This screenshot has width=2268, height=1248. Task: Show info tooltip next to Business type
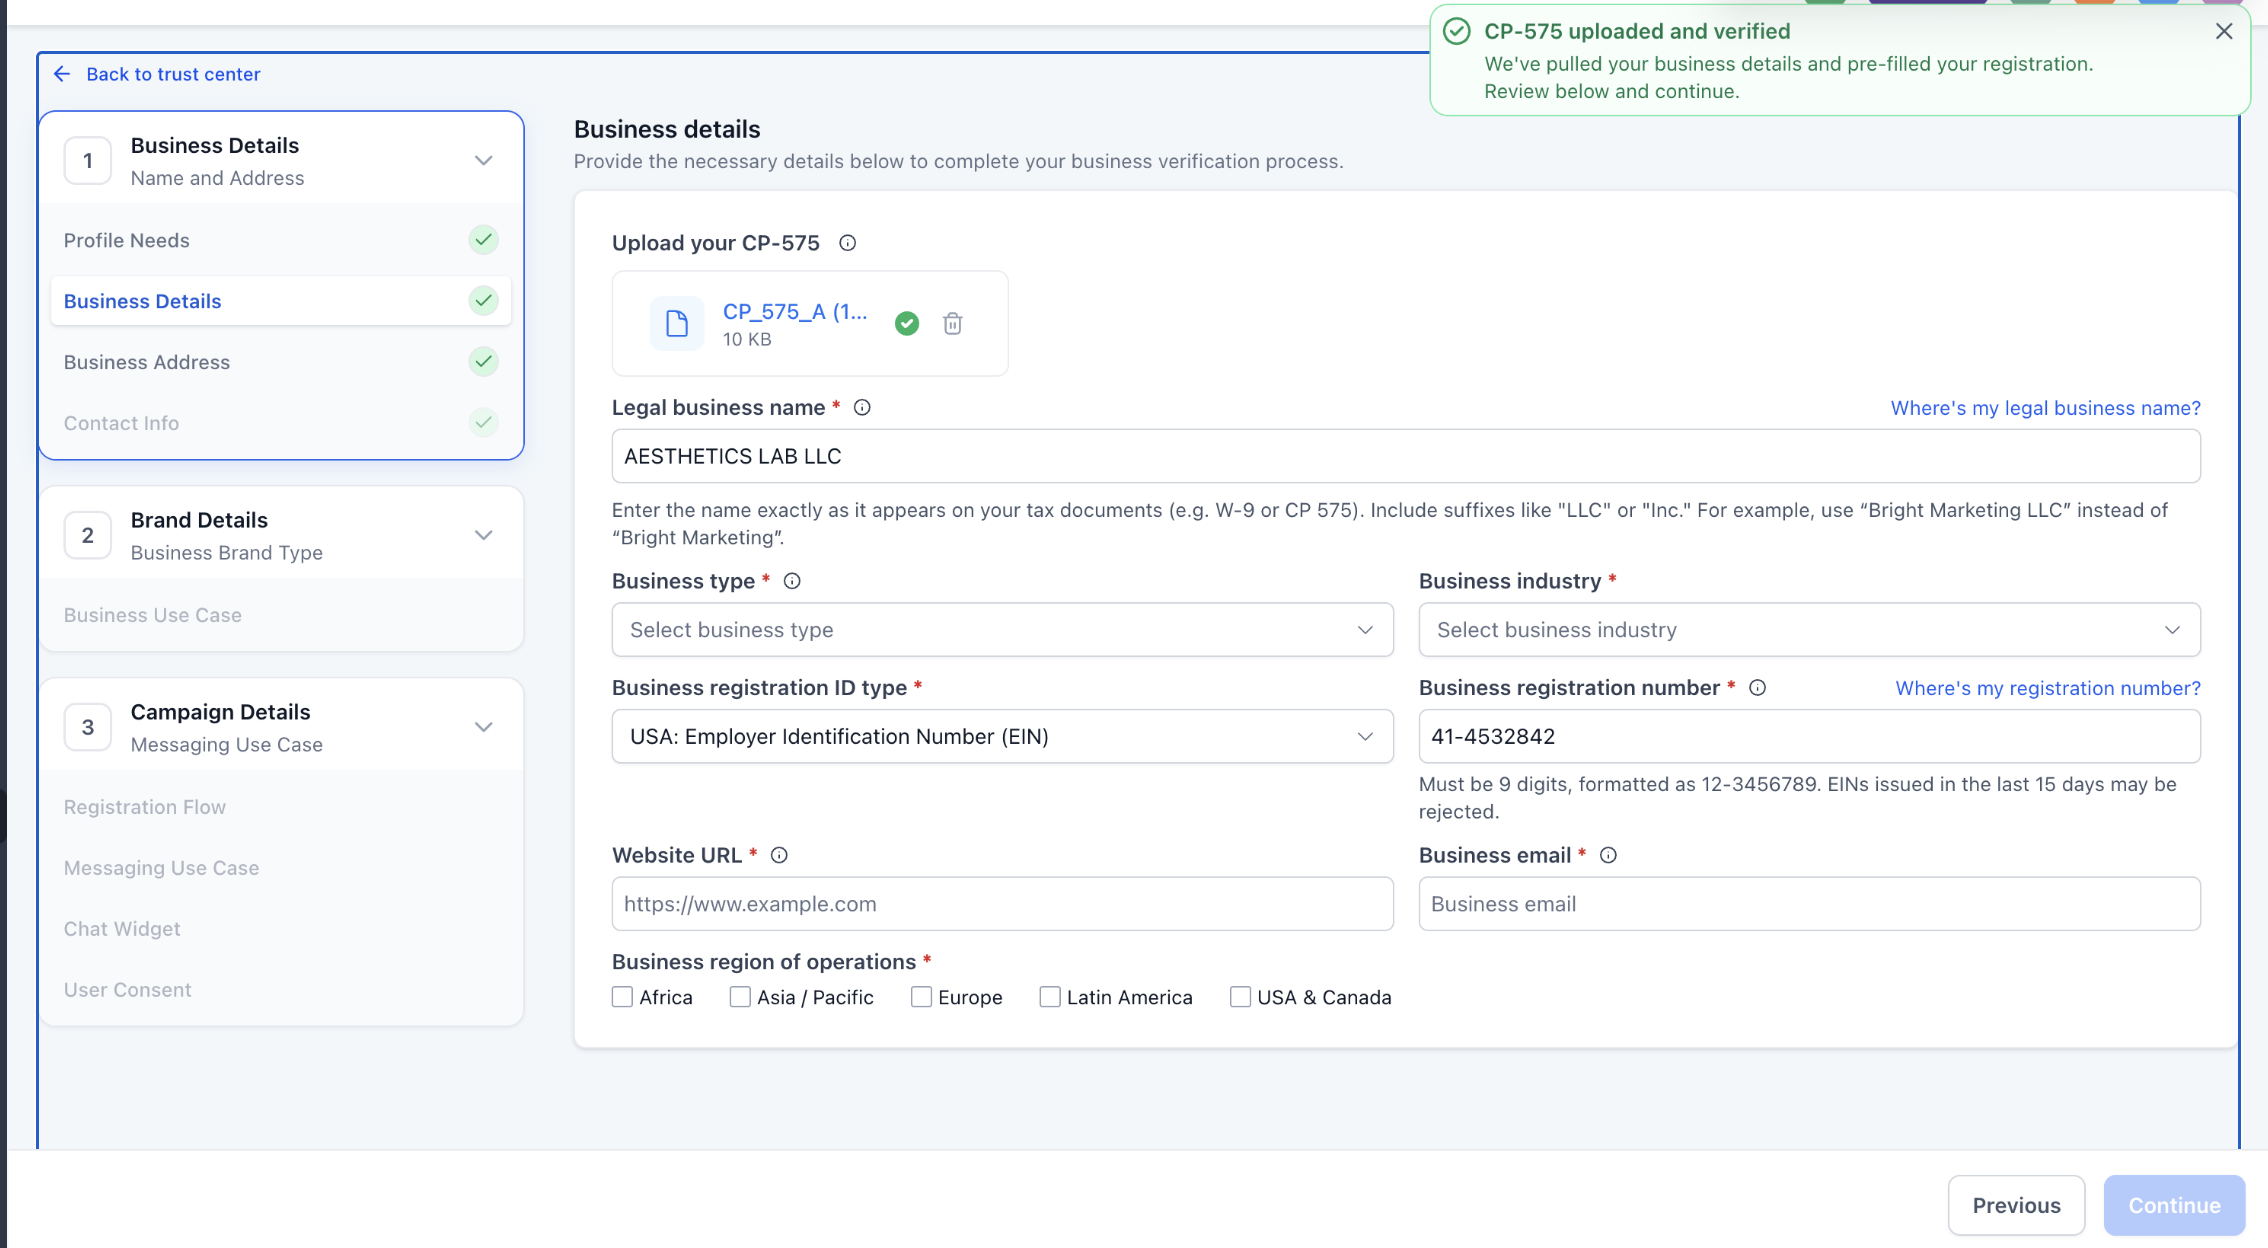[792, 581]
